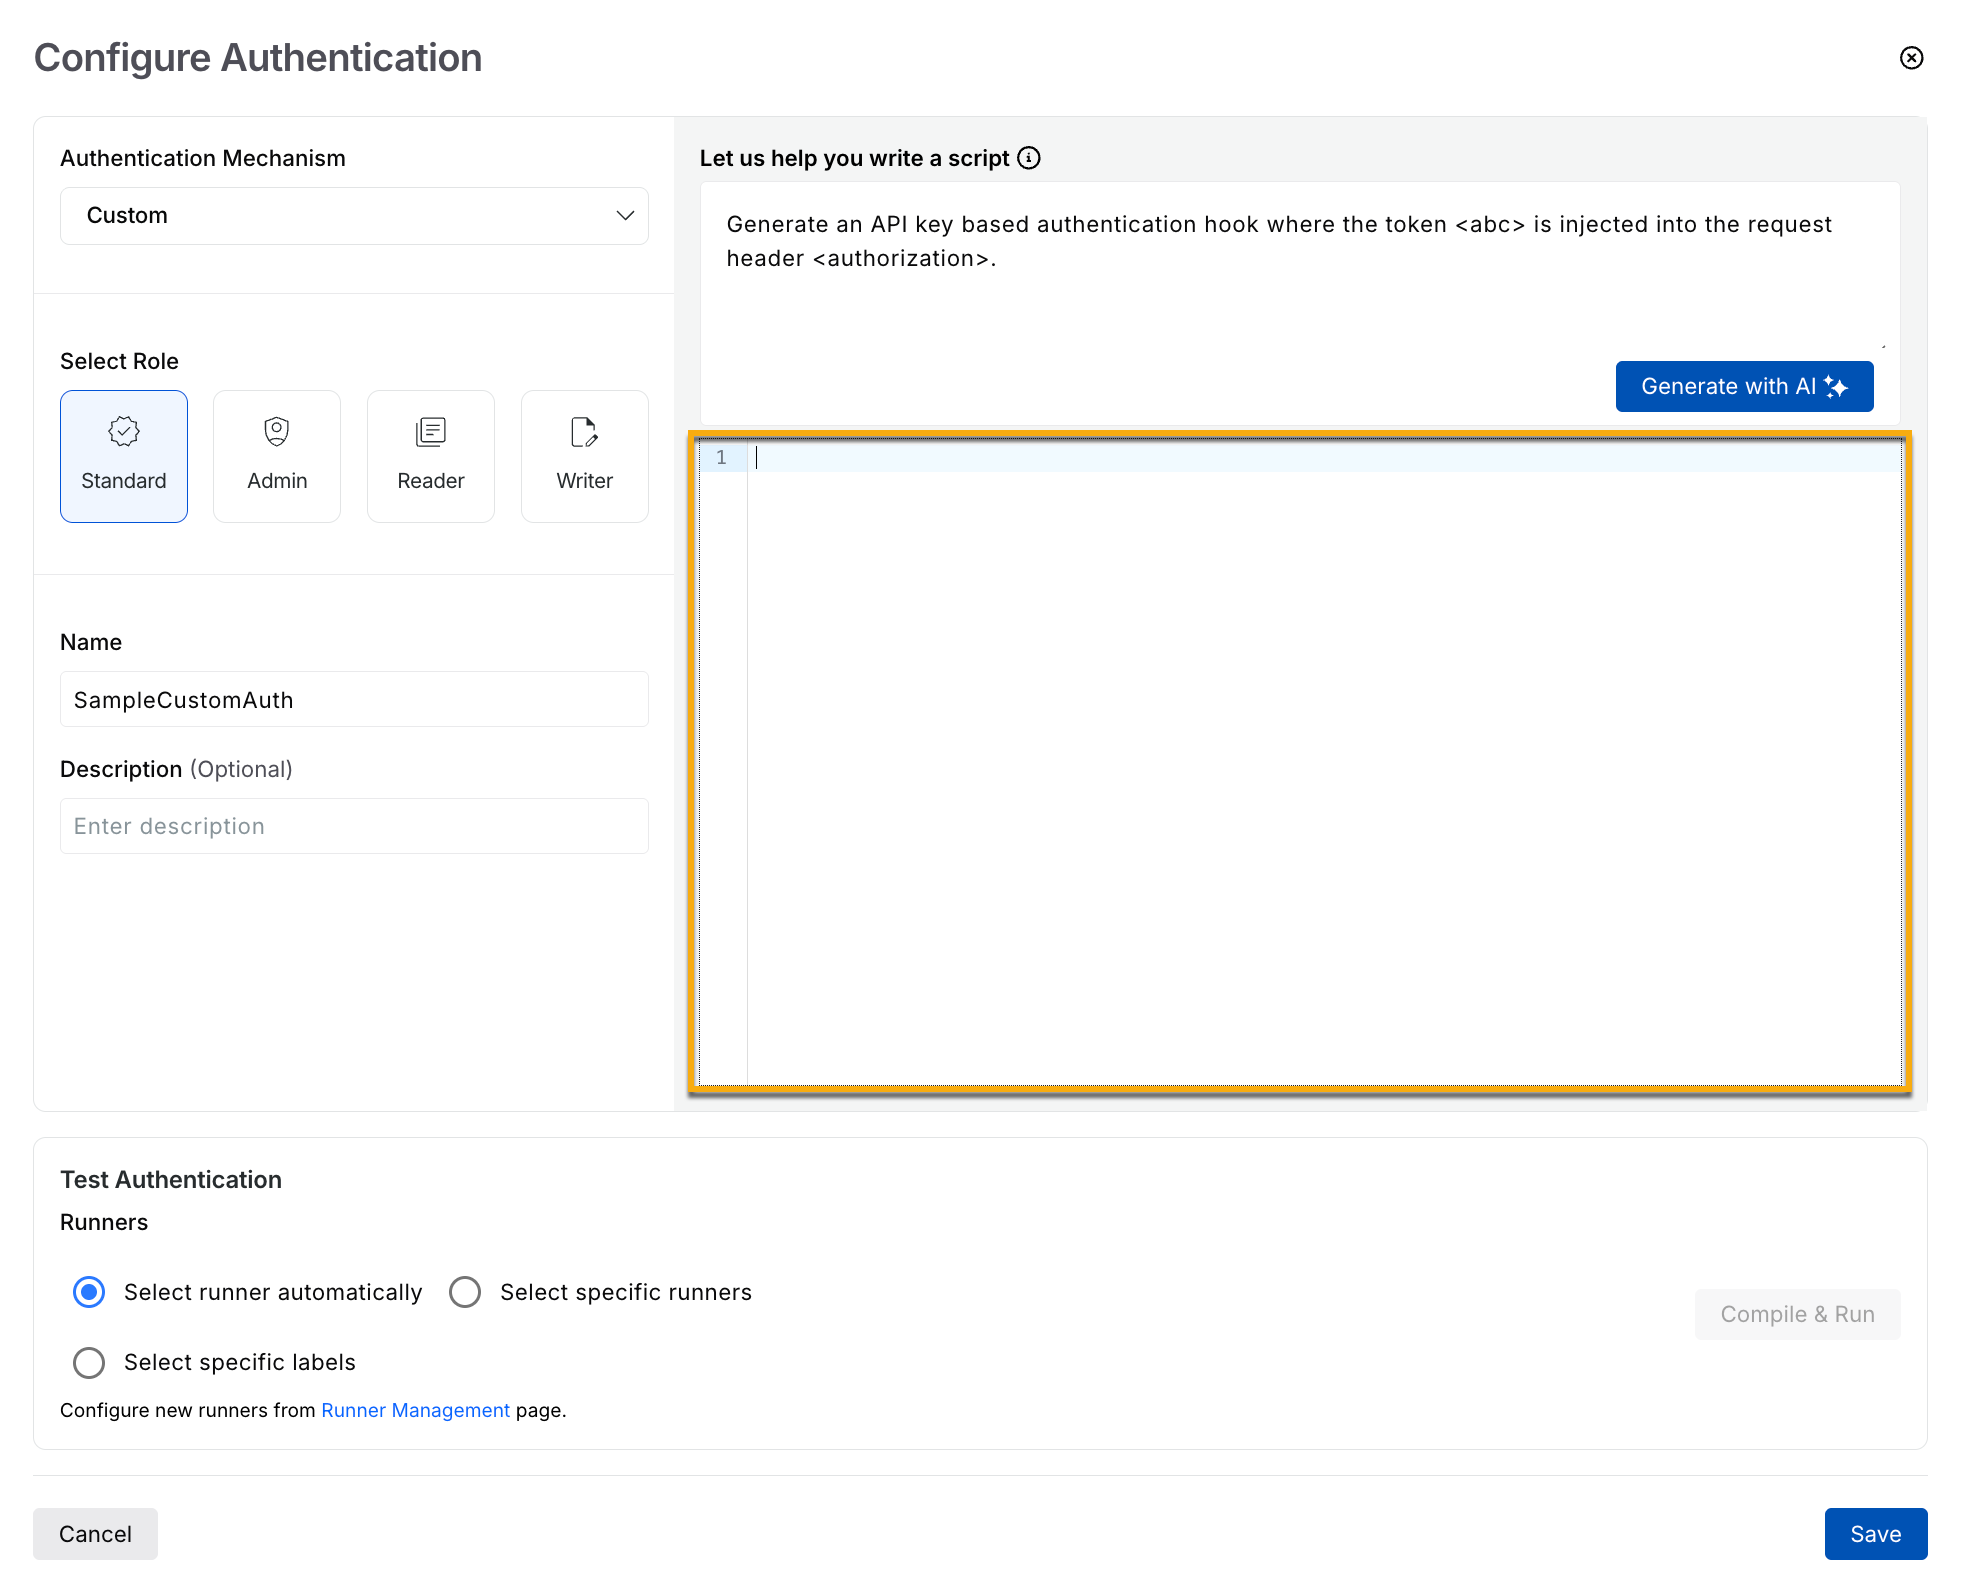The height and width of the screenshot is (1594, 1962).
Task: Click the info icon beside script help heading
Action: click(x=1029, y=158)
